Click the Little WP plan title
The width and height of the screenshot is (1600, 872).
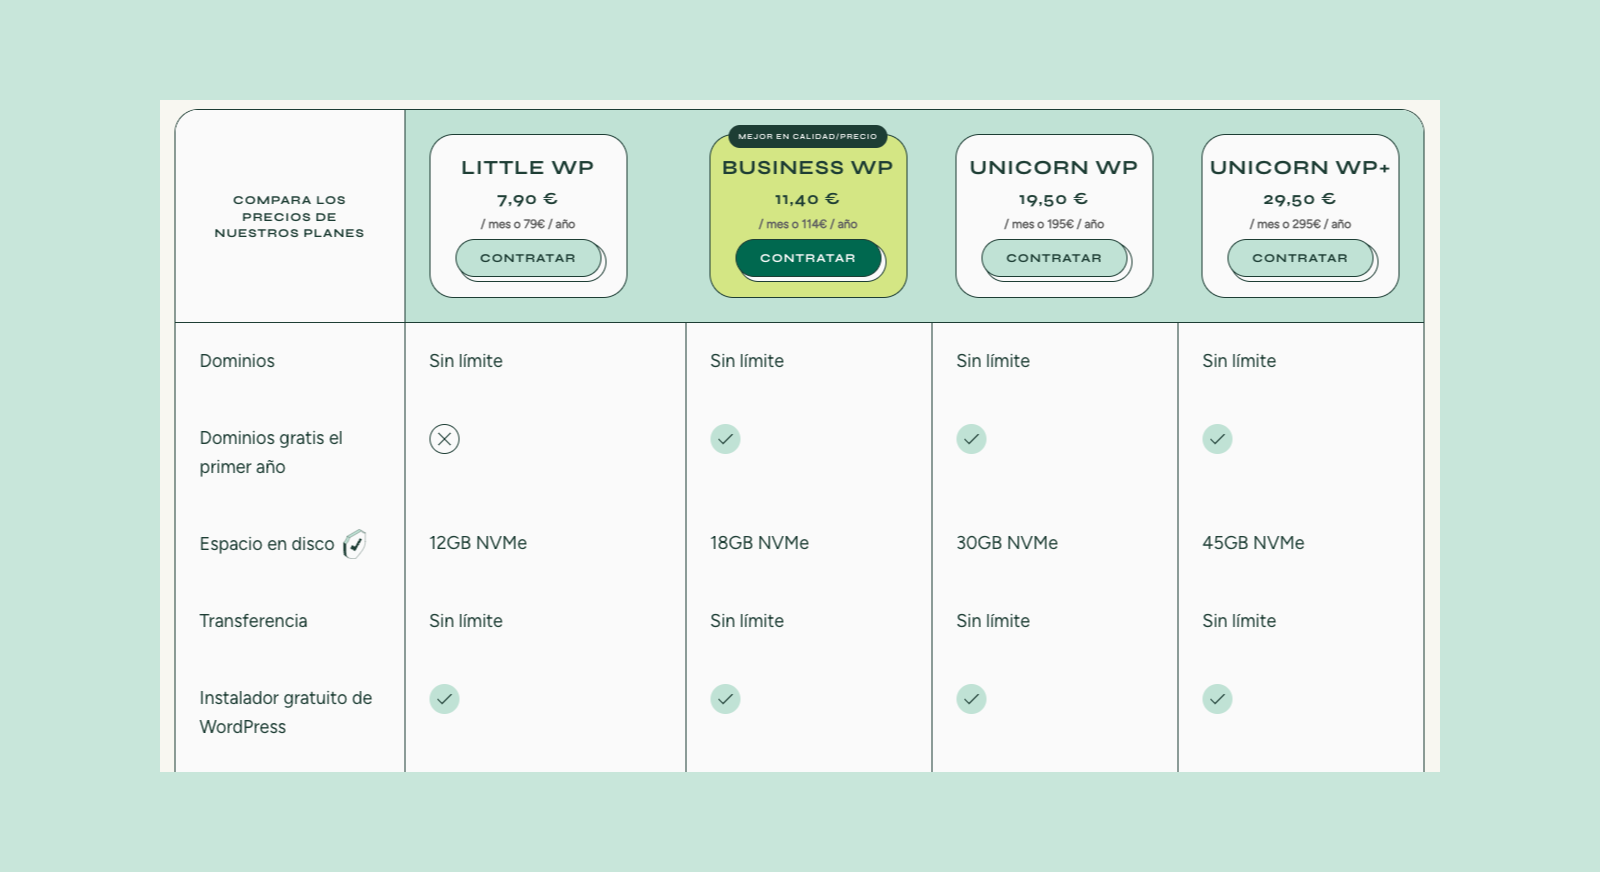click(x=528, y=168)
